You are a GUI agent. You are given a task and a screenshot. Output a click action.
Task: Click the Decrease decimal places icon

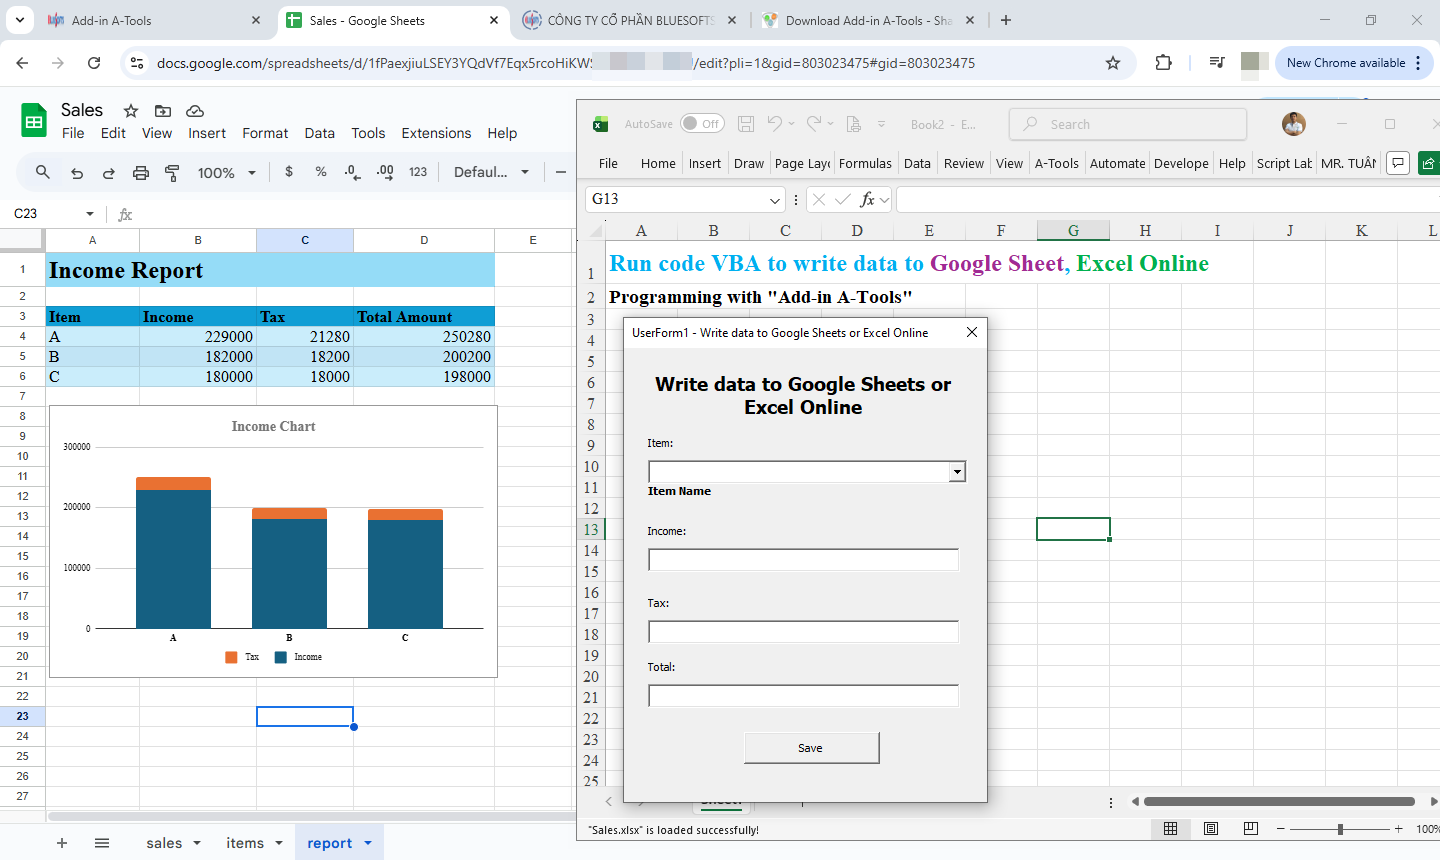tap(351, 172)
